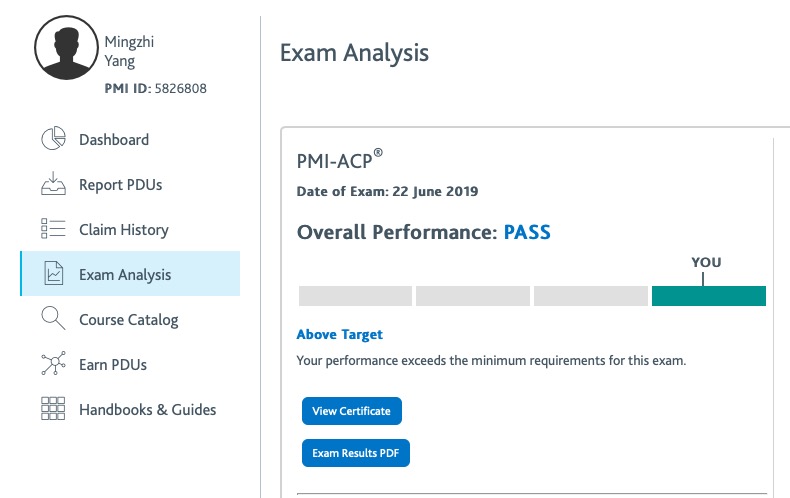Go to Report PDUs page

tap(120, 185)
